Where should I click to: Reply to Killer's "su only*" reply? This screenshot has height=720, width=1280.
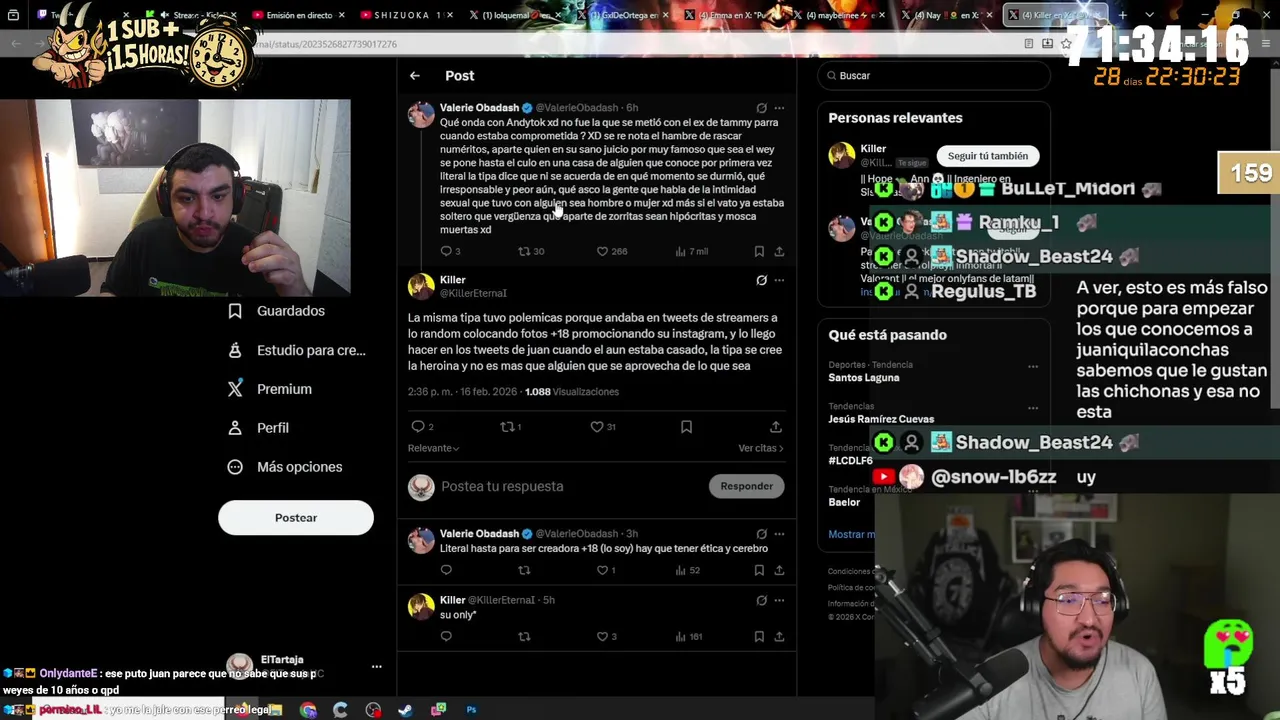click(446, 636)
